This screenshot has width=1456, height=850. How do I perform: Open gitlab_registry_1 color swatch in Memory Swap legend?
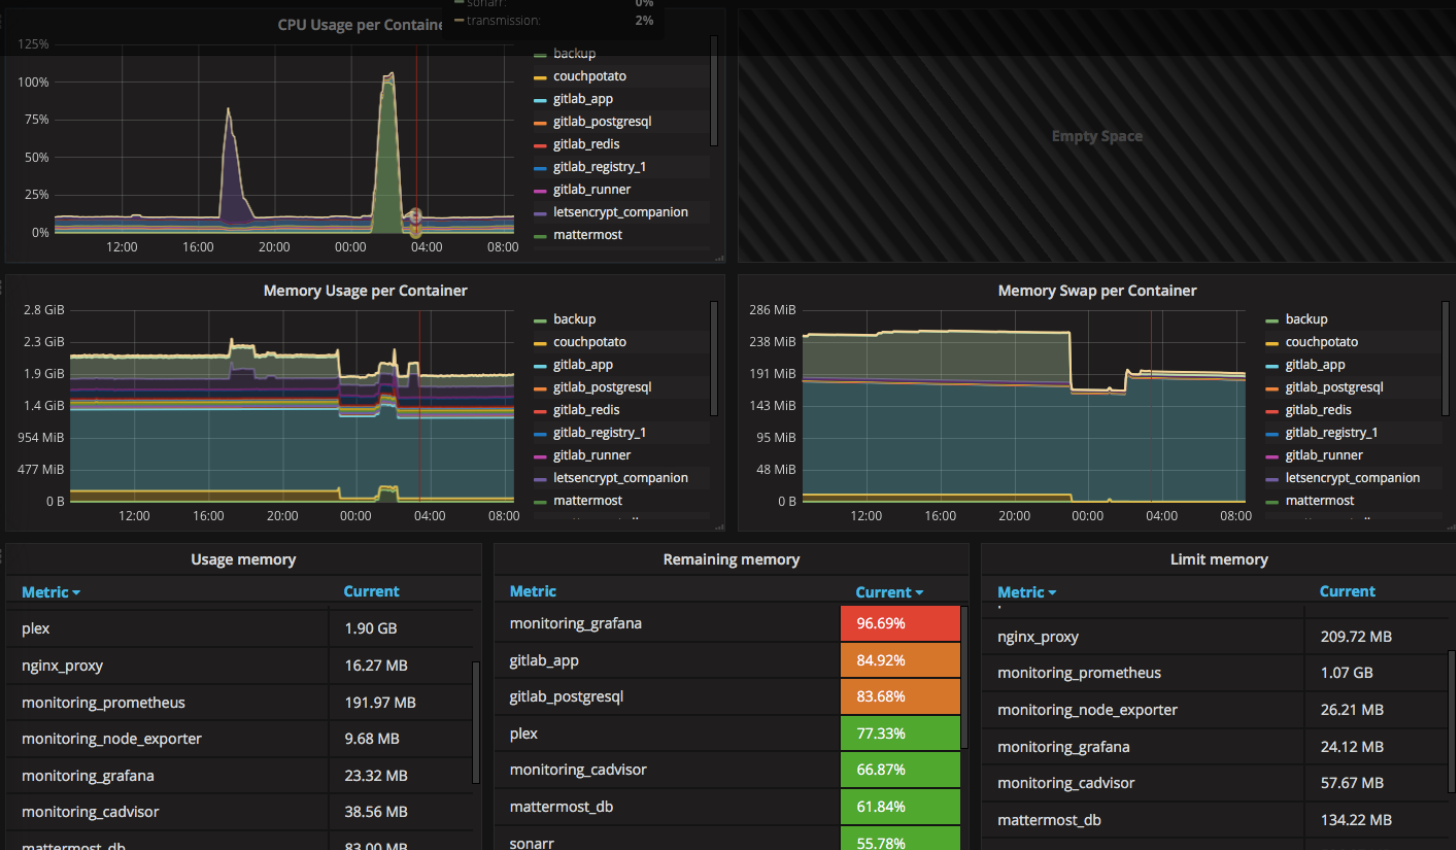coord(1272,435)
